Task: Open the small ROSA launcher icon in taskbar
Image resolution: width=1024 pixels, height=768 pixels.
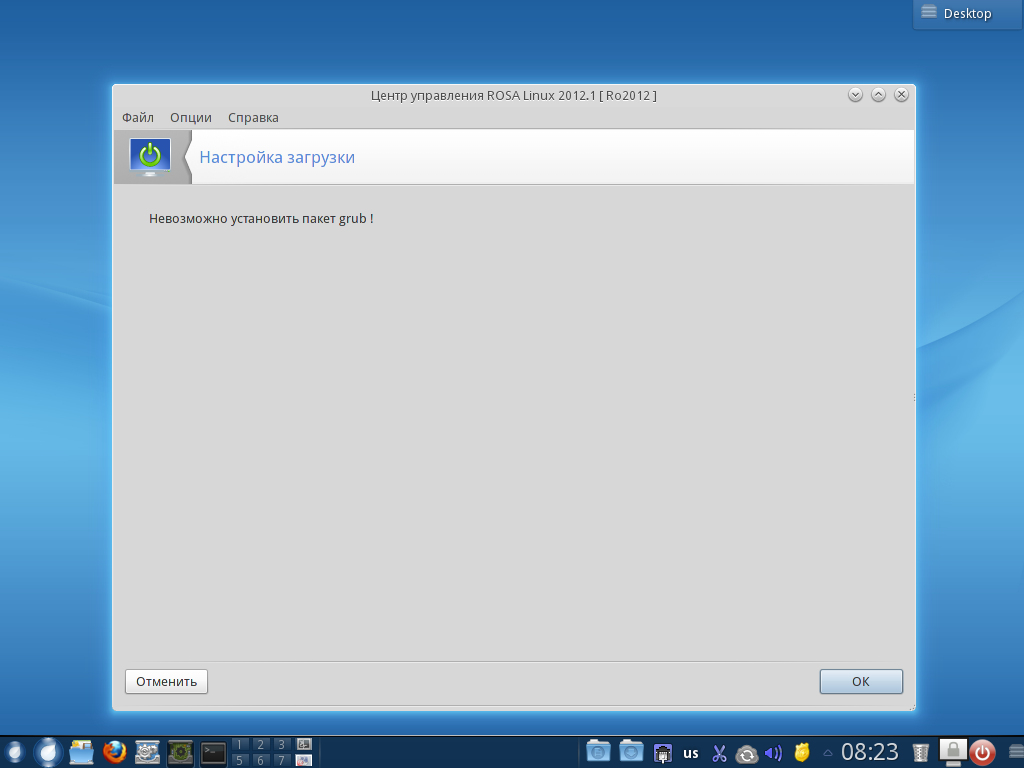Action: click(14, 752)
